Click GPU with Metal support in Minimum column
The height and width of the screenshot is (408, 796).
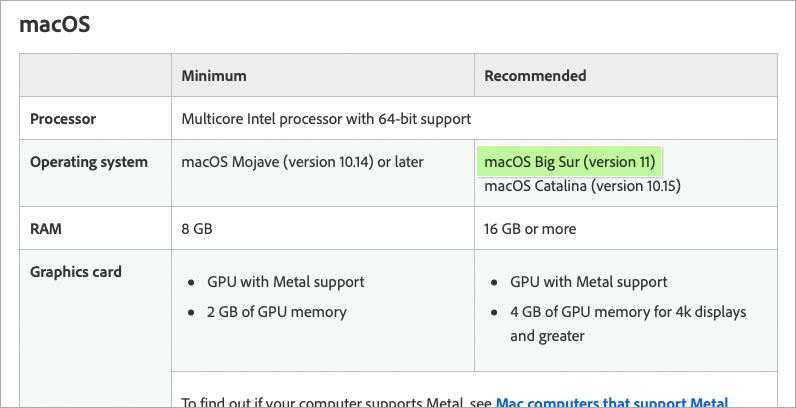pos(285,282)
